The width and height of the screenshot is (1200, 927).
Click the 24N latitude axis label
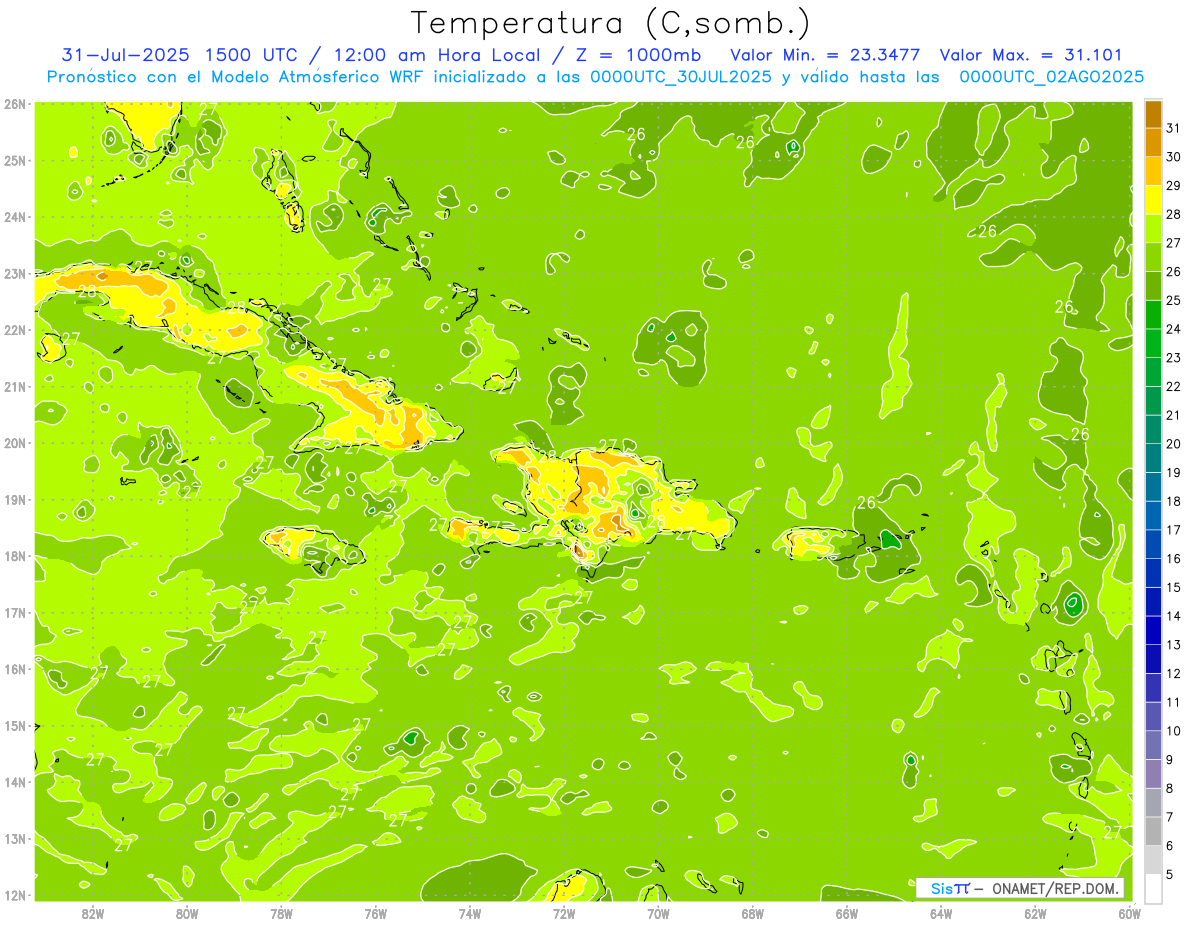pos(16,217)
